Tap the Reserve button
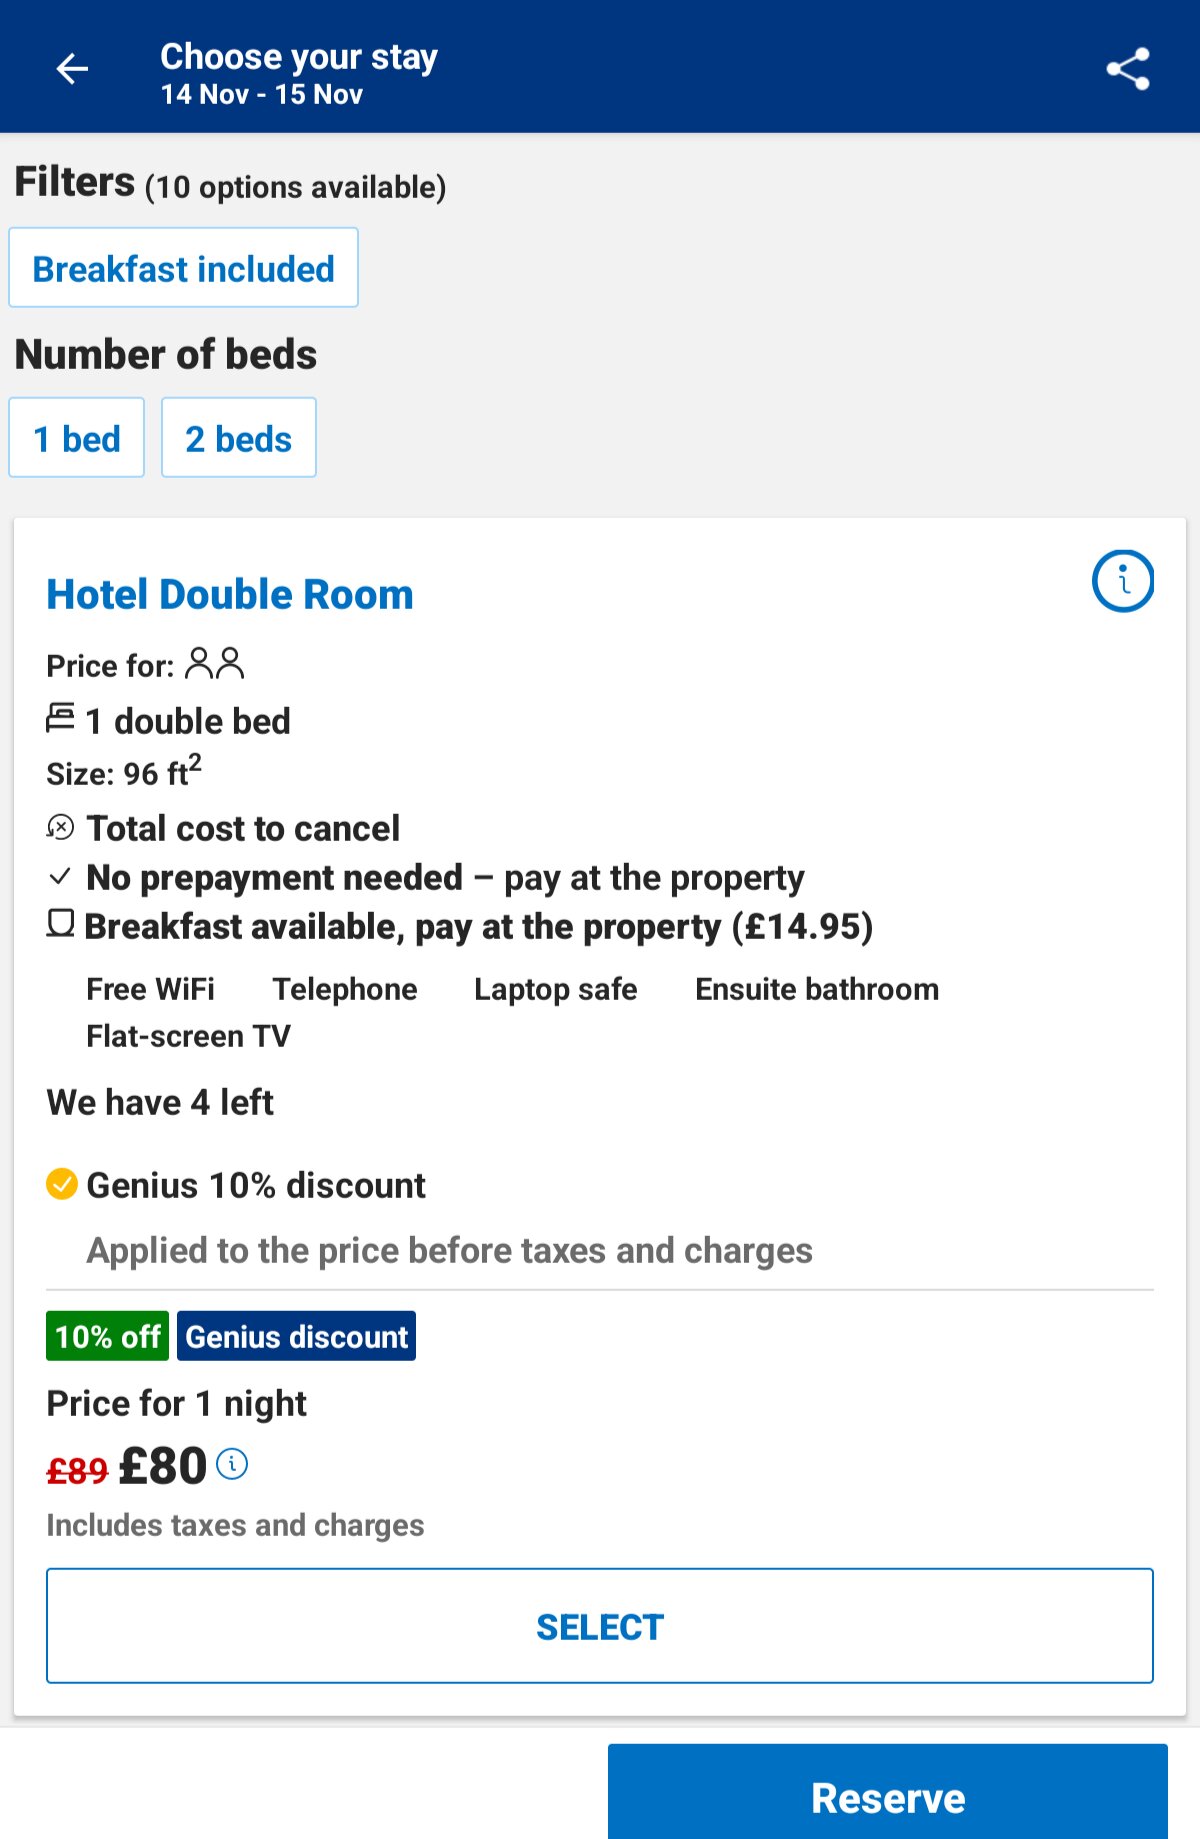The image size is (1200, 1839). coord(888,1796)
